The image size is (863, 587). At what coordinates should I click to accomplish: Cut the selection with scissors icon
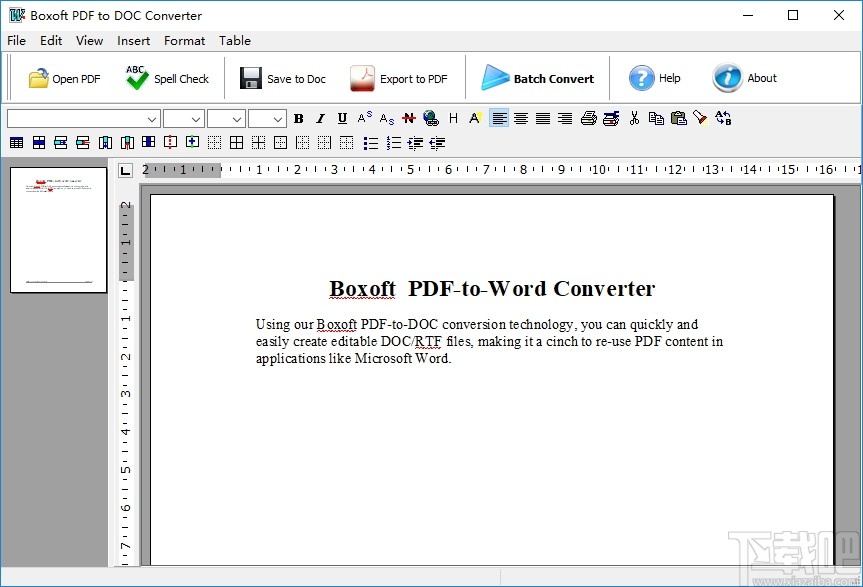pyautogui.click(x=635, y=118)
